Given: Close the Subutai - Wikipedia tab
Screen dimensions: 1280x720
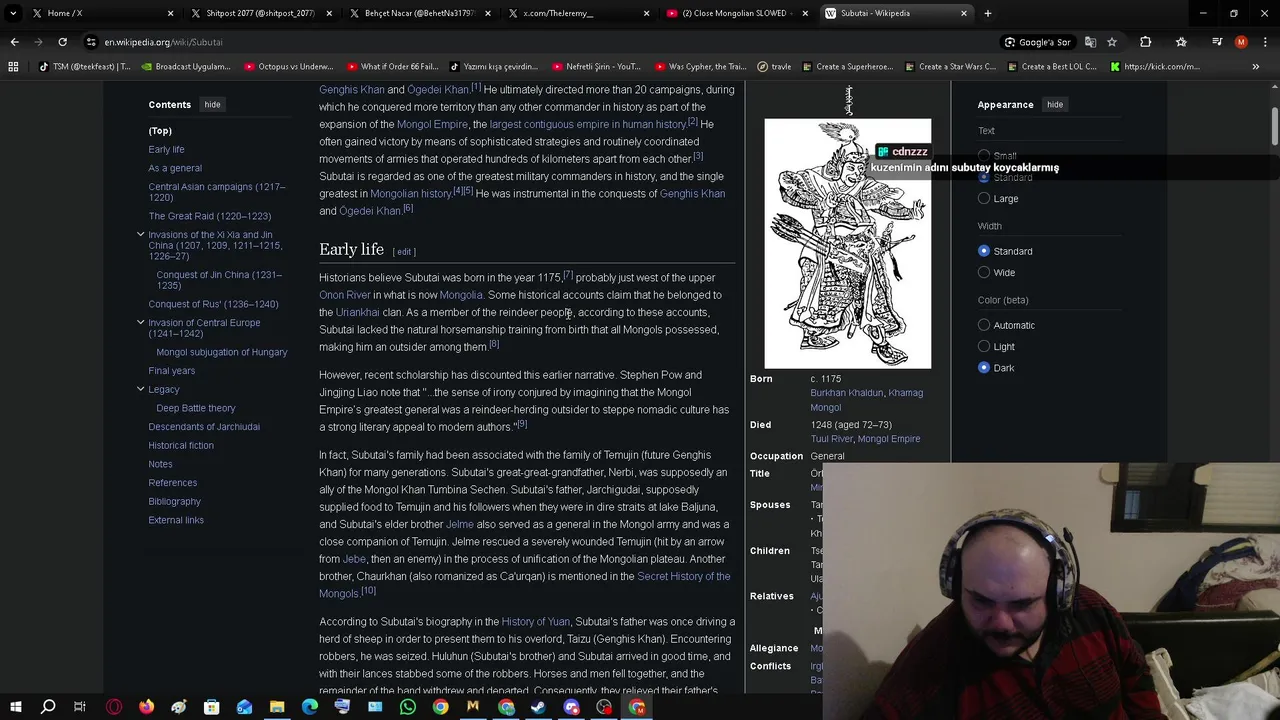Looking at the screenshot, I should [964, 13].
